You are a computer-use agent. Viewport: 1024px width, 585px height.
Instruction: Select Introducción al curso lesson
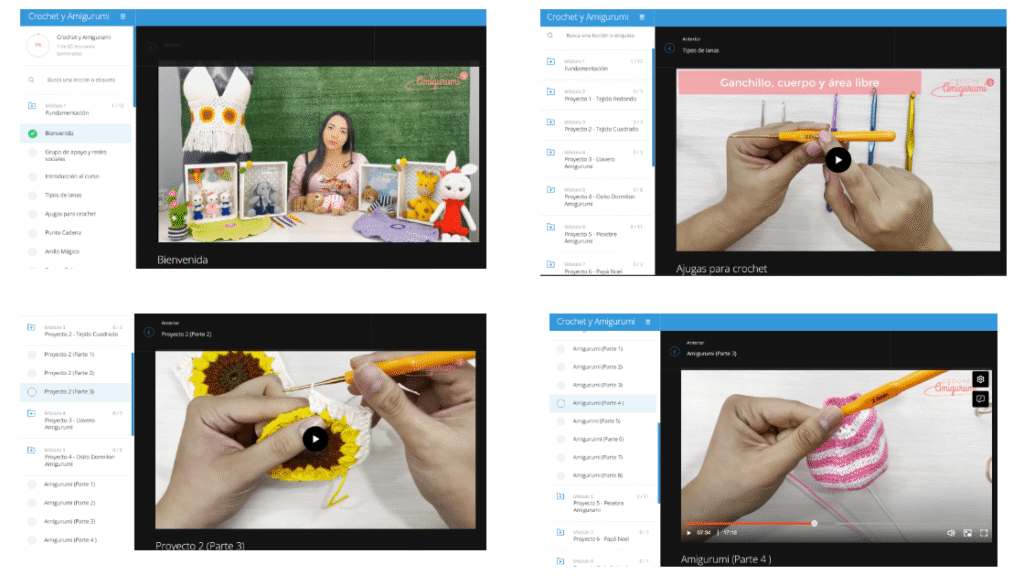click(x=71, y=176)
